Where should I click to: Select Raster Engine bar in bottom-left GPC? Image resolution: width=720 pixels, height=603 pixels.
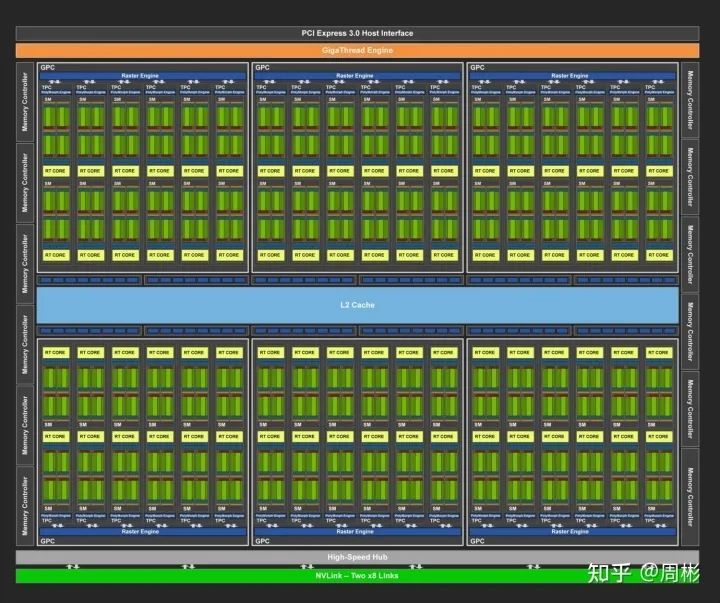(x=142, y=531)
